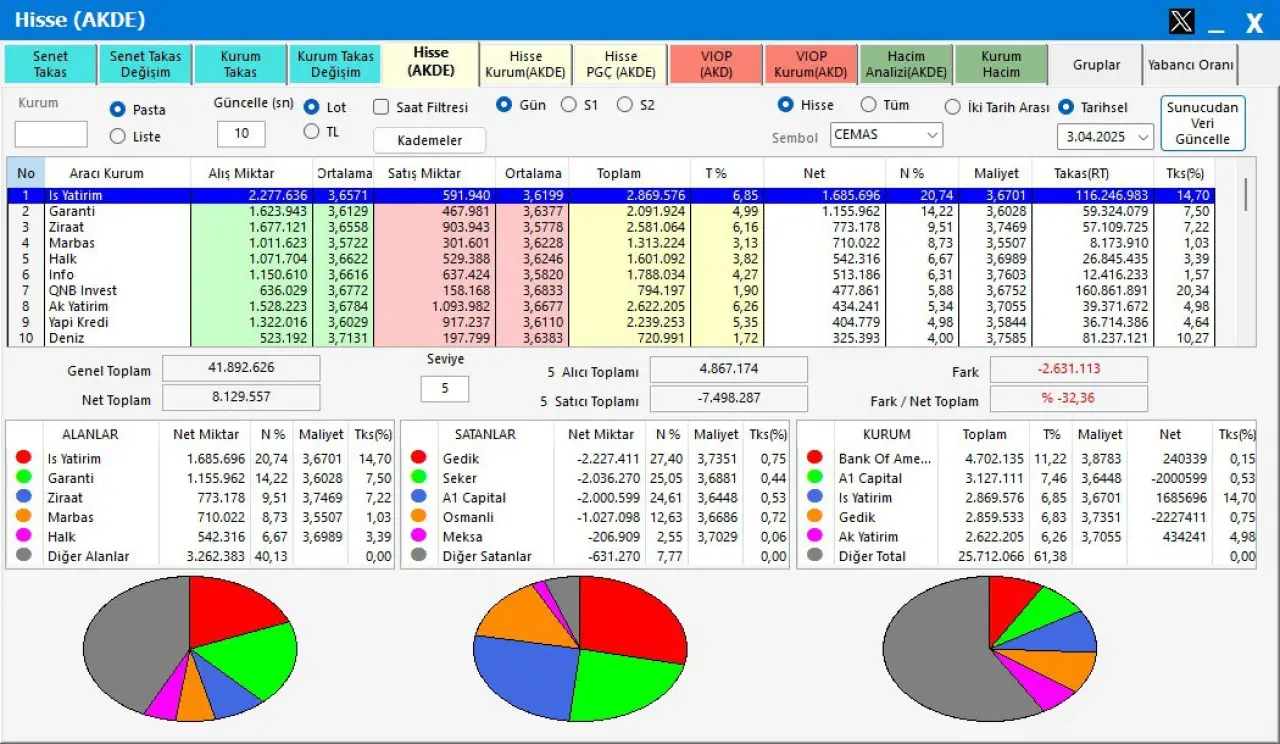
Task: Select the TL radio button
Action: coord(311,132)
